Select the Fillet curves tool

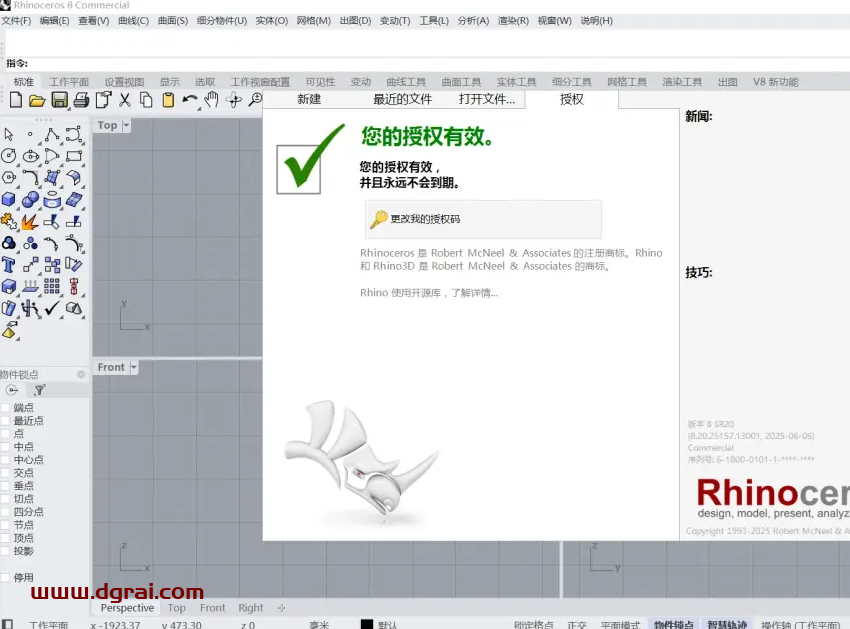[x=30, y=177]
